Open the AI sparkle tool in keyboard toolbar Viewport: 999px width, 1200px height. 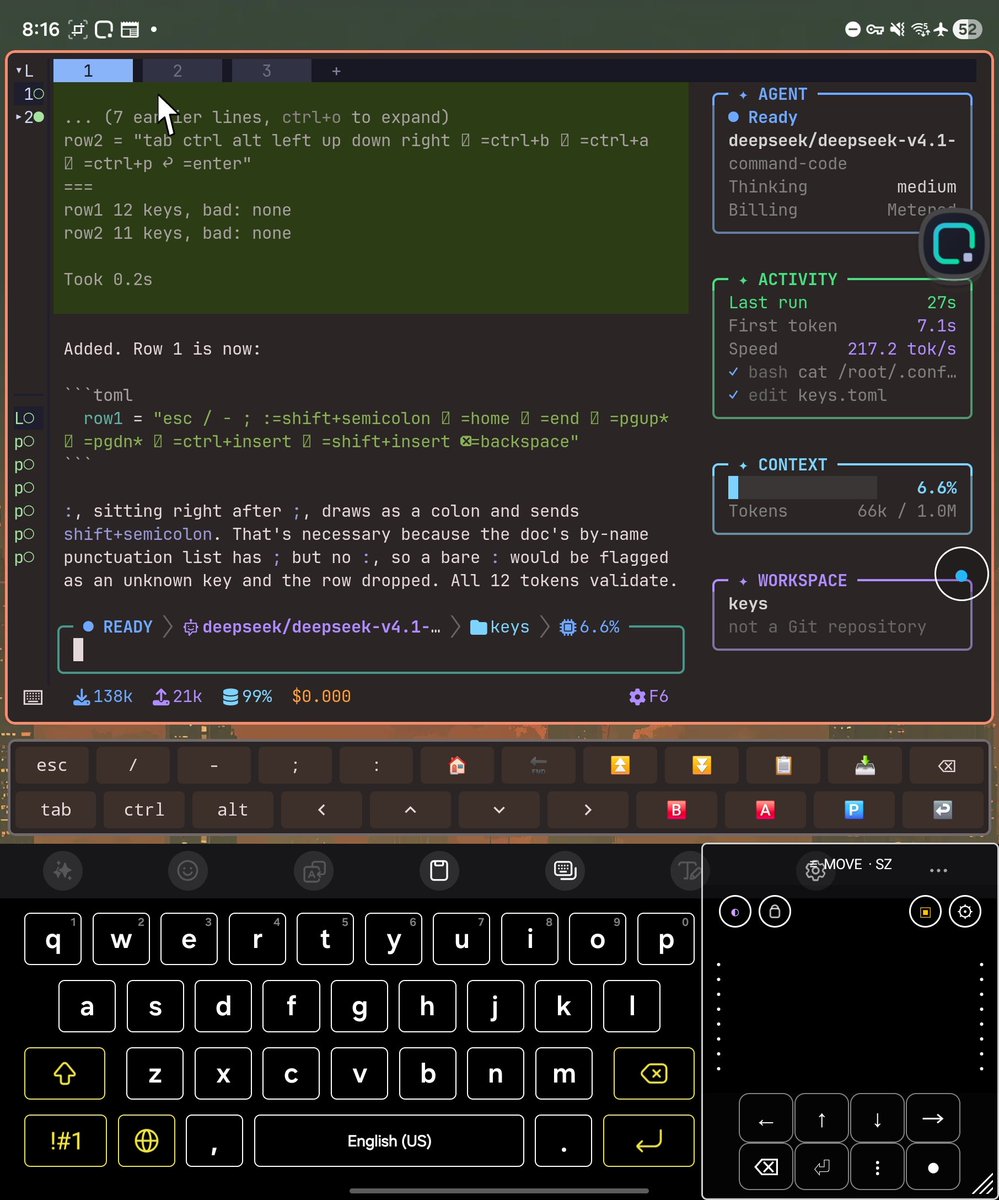point(62,870)
